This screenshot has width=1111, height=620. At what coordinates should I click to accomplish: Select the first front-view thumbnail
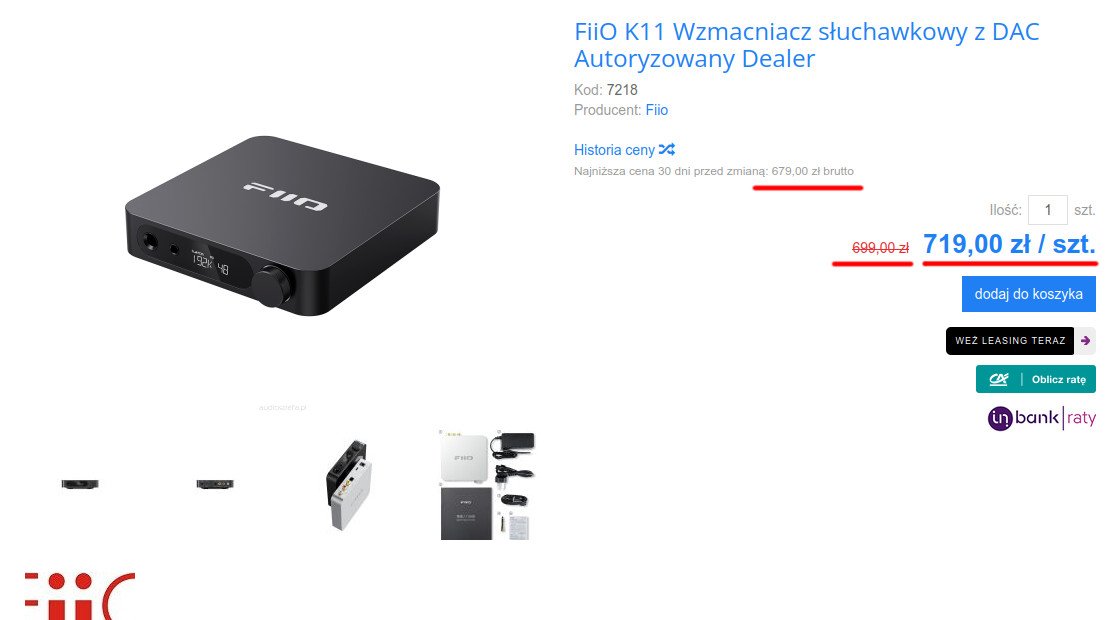coord(80,484)
